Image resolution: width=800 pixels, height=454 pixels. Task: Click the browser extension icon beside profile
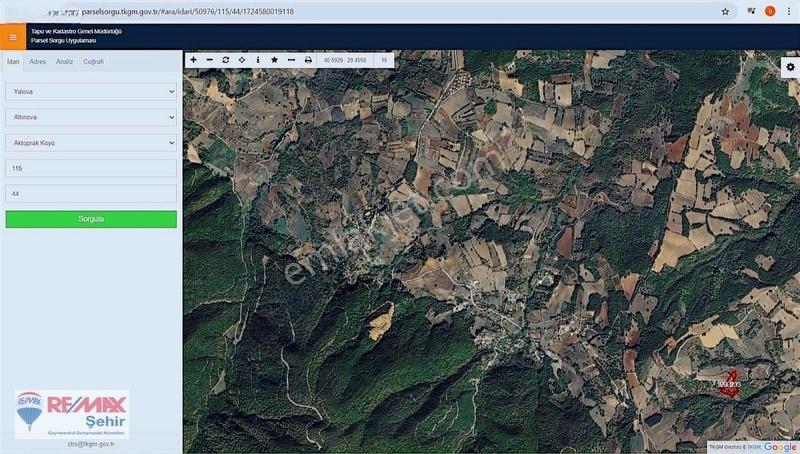751,11
